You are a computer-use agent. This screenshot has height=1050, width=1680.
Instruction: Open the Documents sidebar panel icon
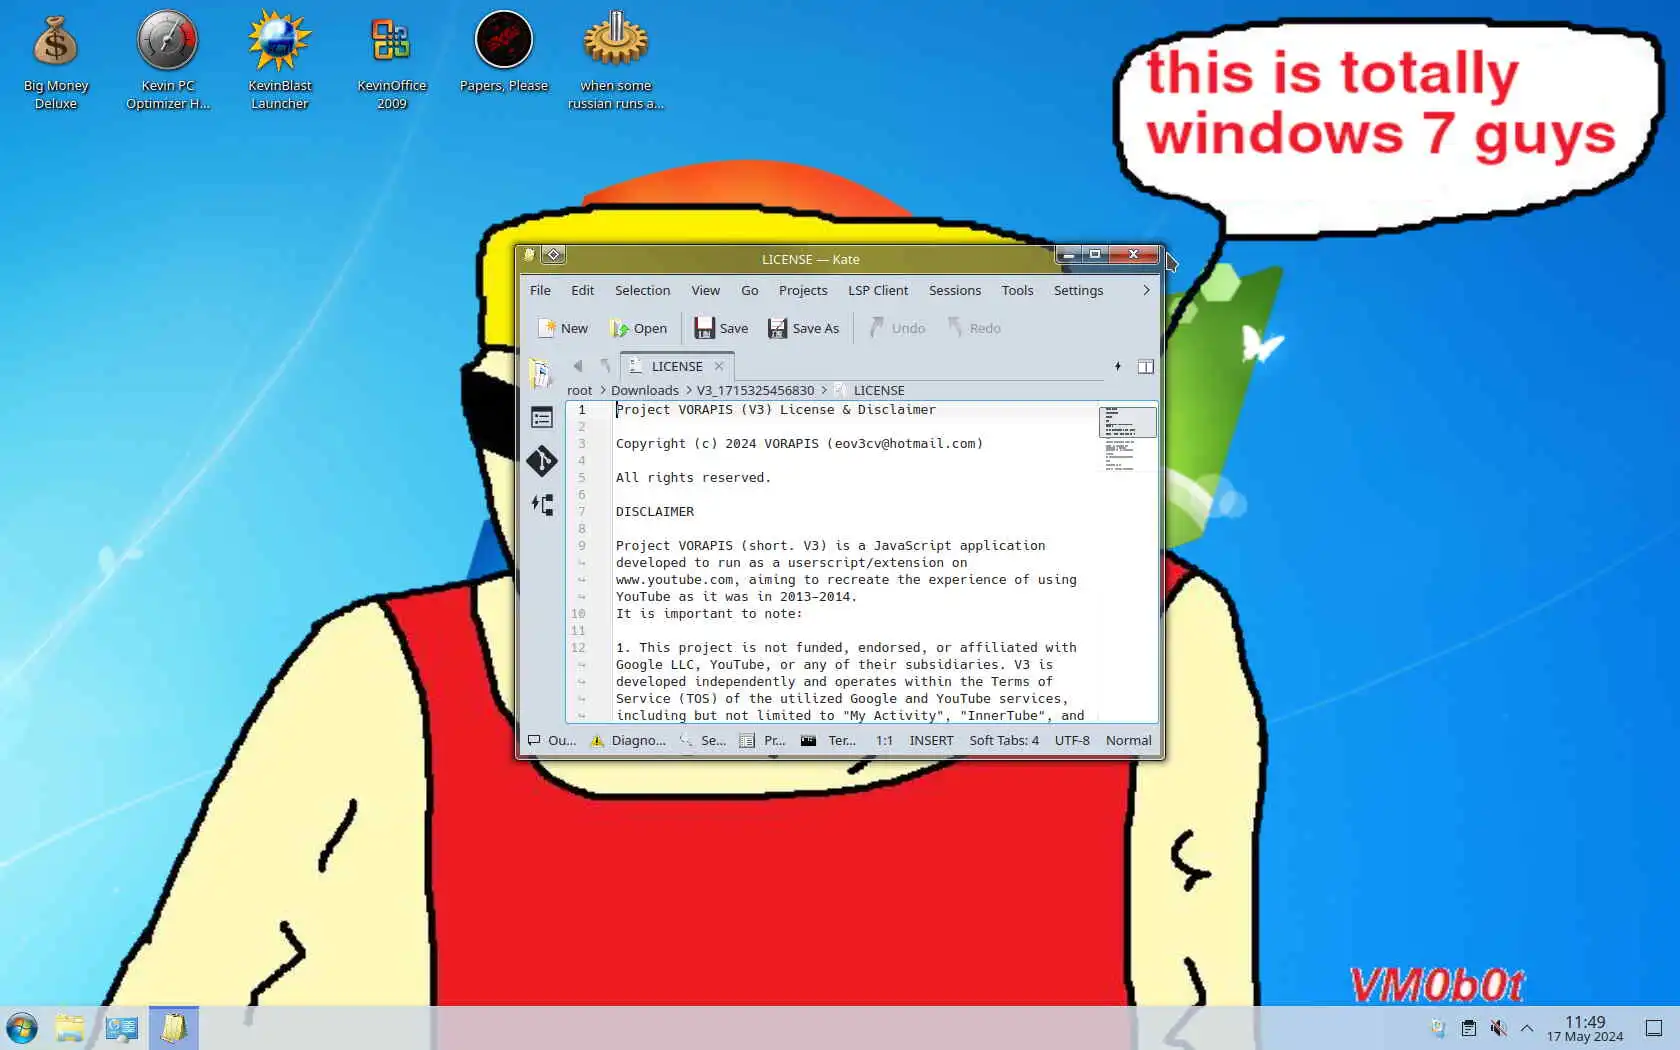(541, 373)
